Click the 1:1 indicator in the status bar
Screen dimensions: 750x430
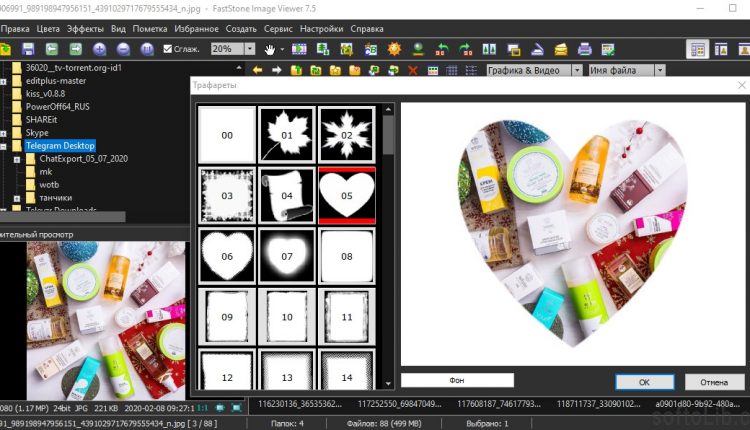coord(202,408)
